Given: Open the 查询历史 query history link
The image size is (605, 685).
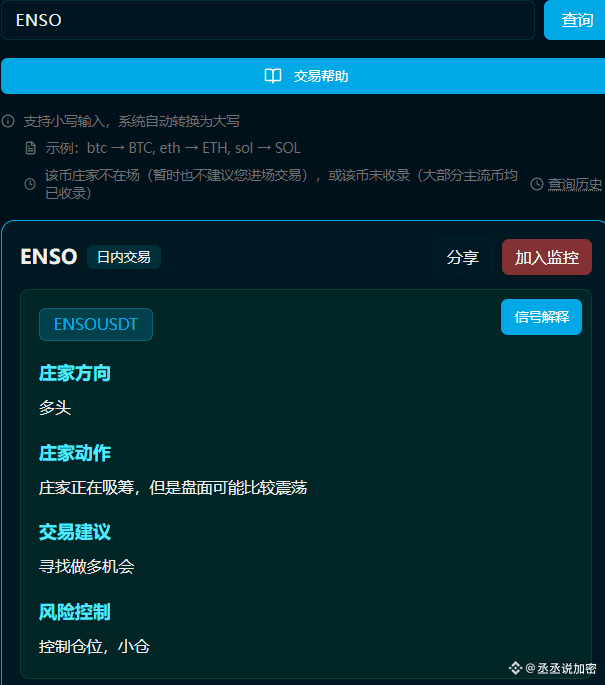Looking at the screenshot, I should click(575, 184).
